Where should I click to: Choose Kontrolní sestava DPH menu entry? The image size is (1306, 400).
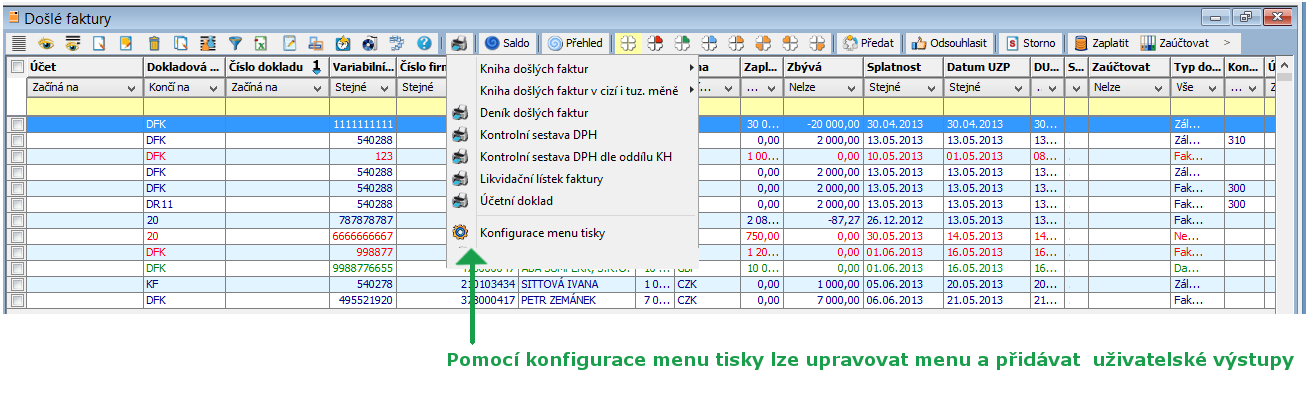coord(538,135)
